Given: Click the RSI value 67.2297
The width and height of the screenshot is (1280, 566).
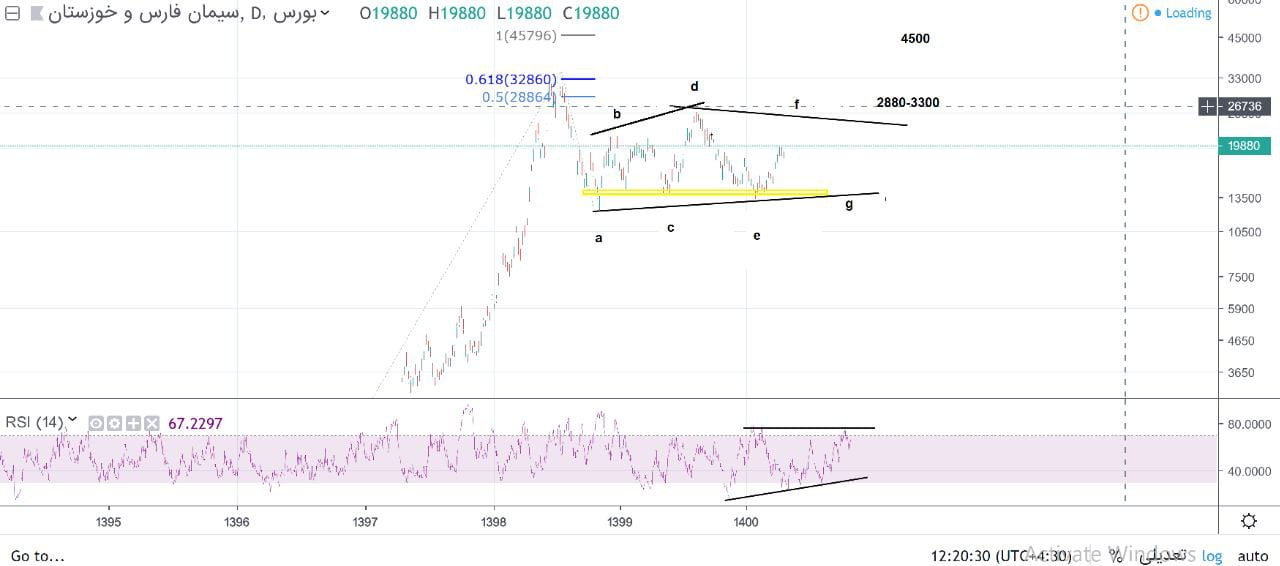Looking at the screenshot, I should tap(195, 424).
